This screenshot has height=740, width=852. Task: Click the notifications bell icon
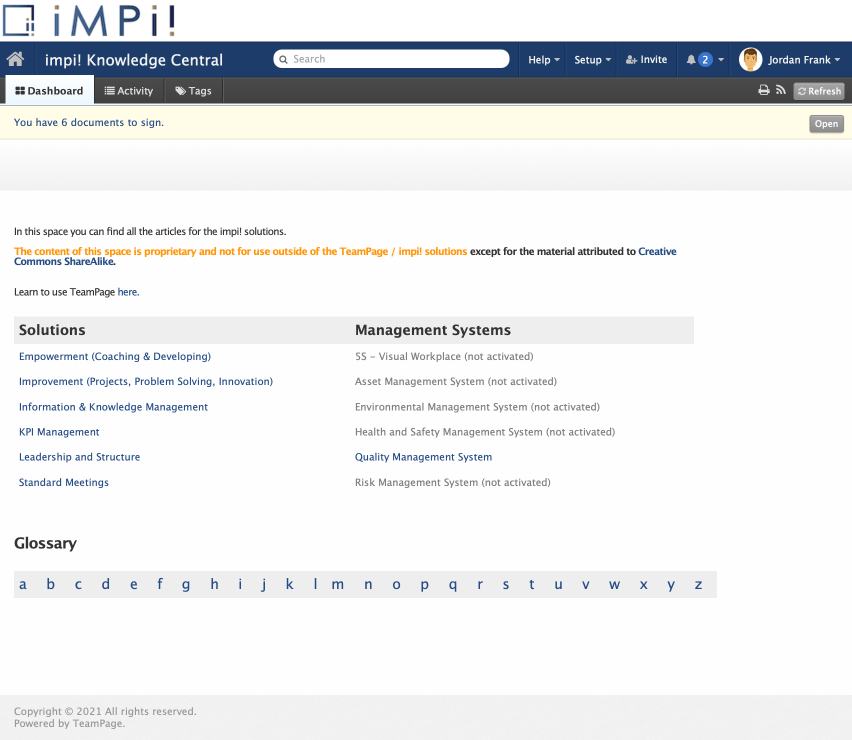pos(691,60)
